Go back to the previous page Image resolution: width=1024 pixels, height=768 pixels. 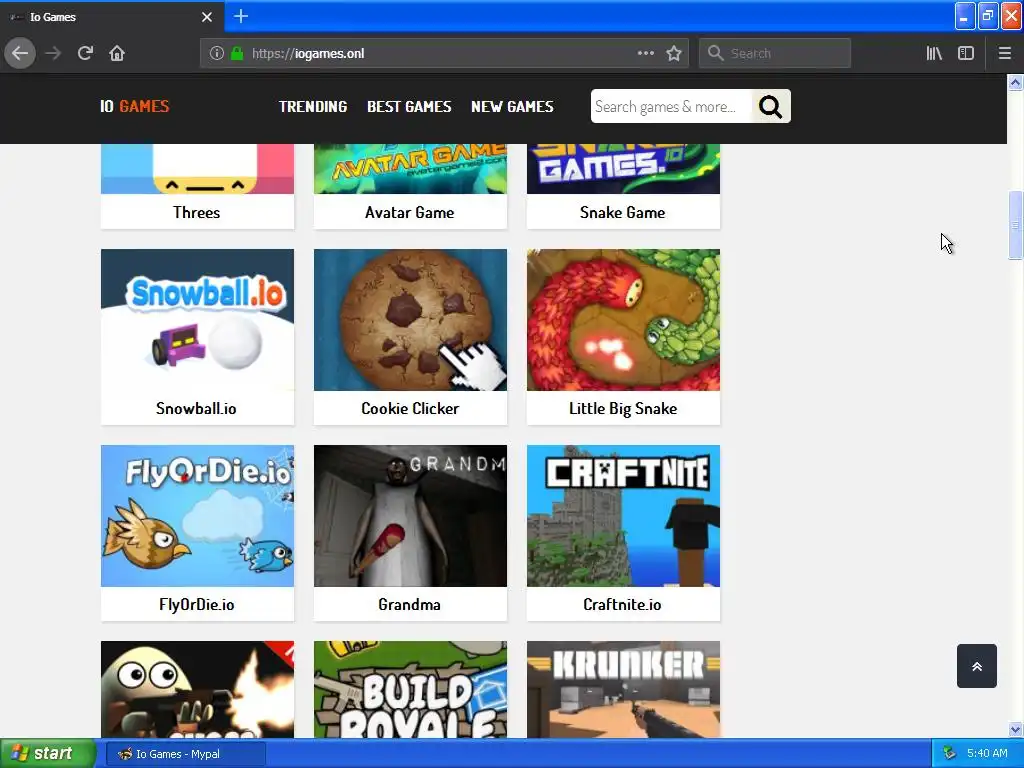(20, 54)
